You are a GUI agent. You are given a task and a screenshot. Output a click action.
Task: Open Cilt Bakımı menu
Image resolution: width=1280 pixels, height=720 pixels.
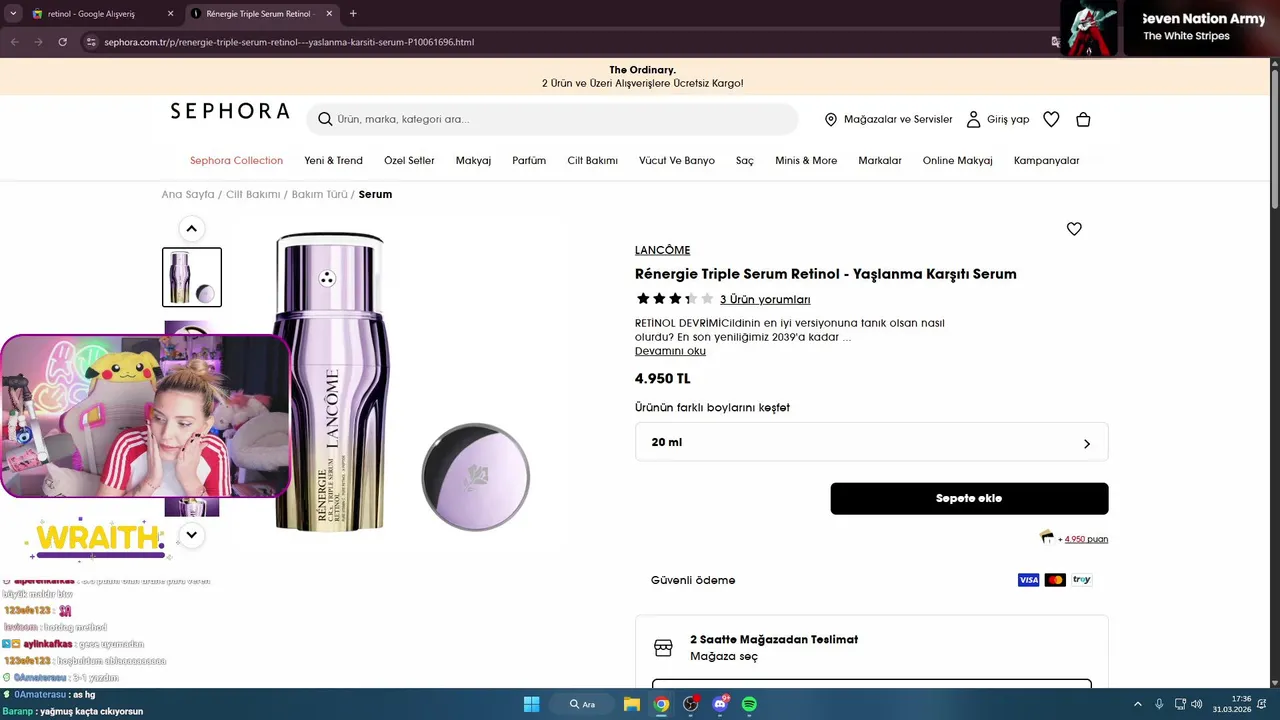coord(592,160)
